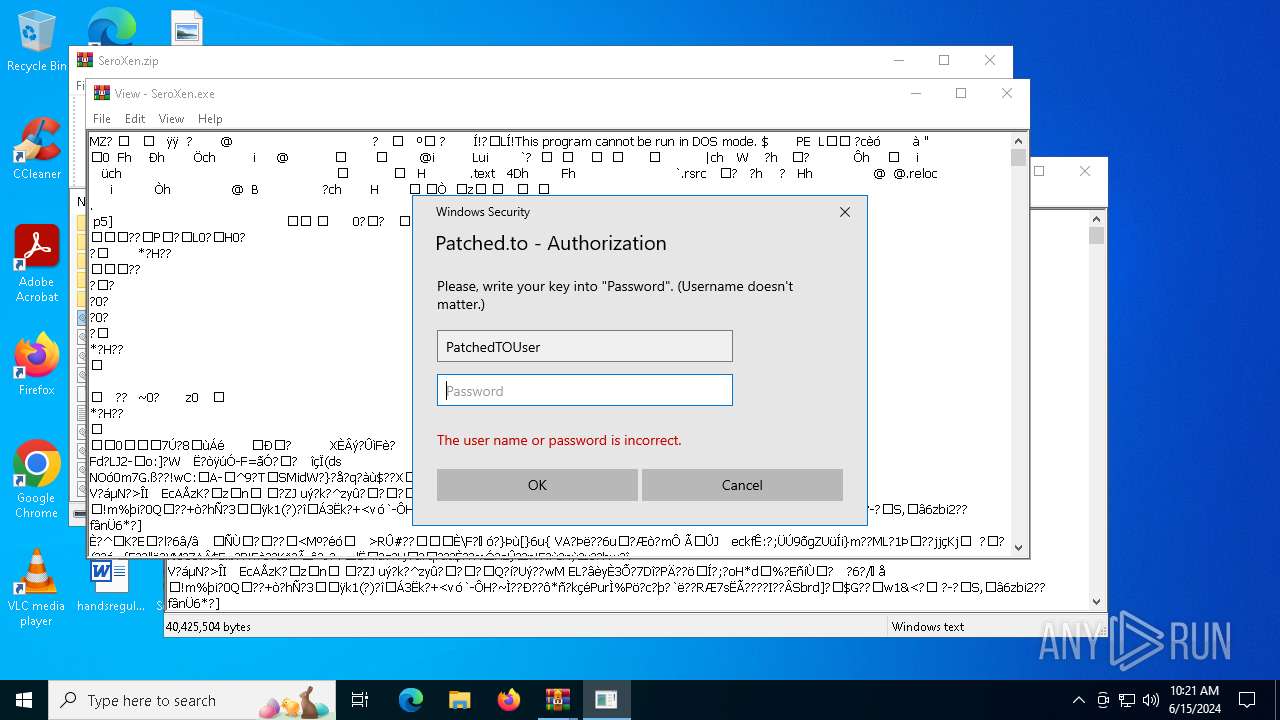Maximize the SeroXen.zip window
This screenshot has width=1280, height=720.
[944, 60]
